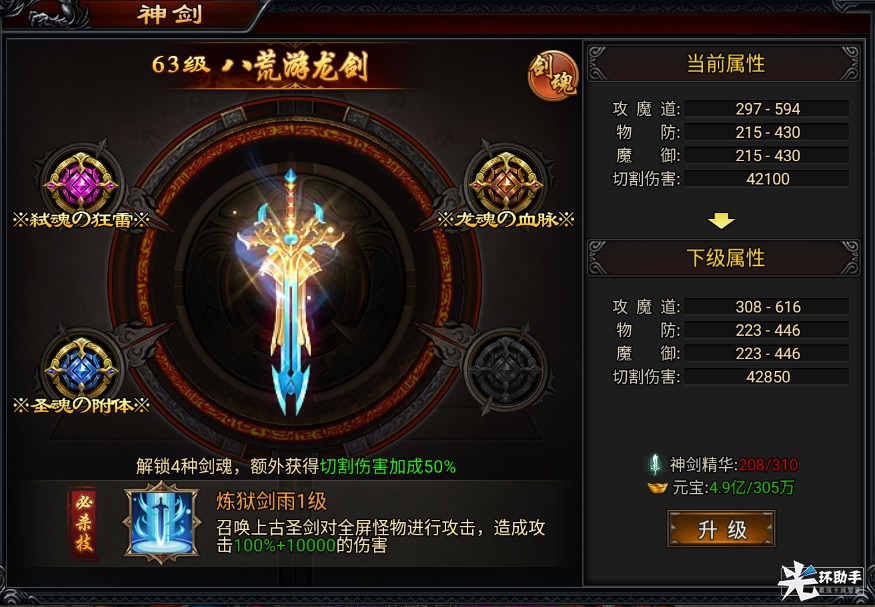Screen dimensions: 875x607
Task: Click the yellow down arrow between attributes
Action: pyautogui.click(x=721, y=221)
